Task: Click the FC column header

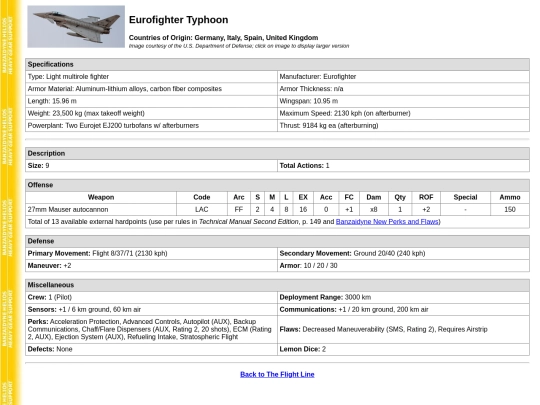Action: (349, 197)
